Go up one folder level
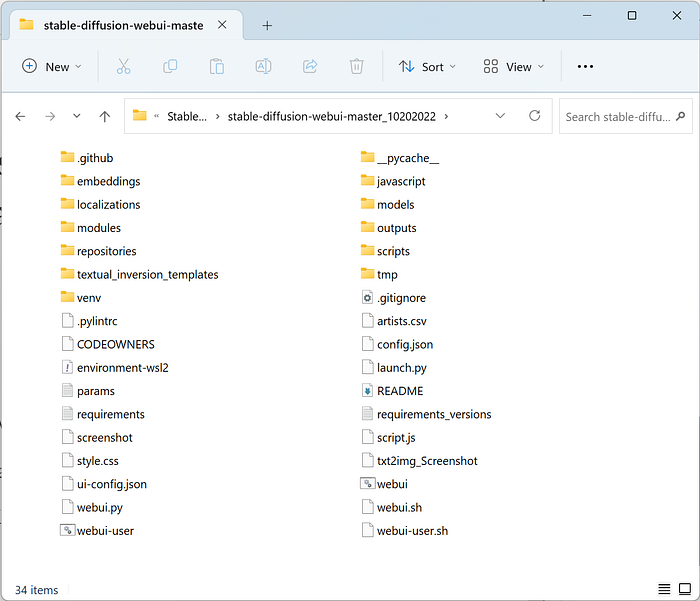The image size is (700, 601). coord(104,117)
